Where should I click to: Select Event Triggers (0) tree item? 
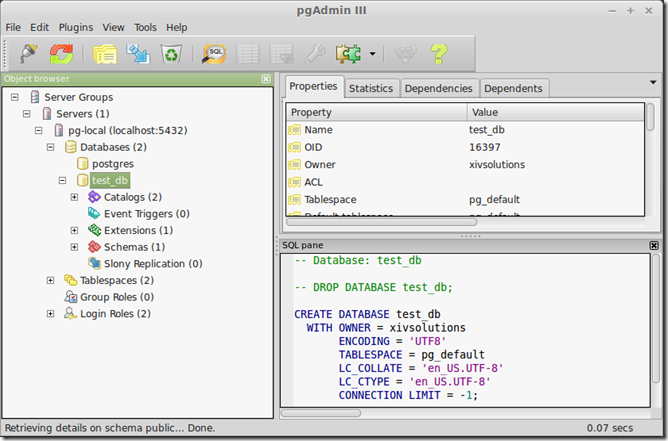147,214
